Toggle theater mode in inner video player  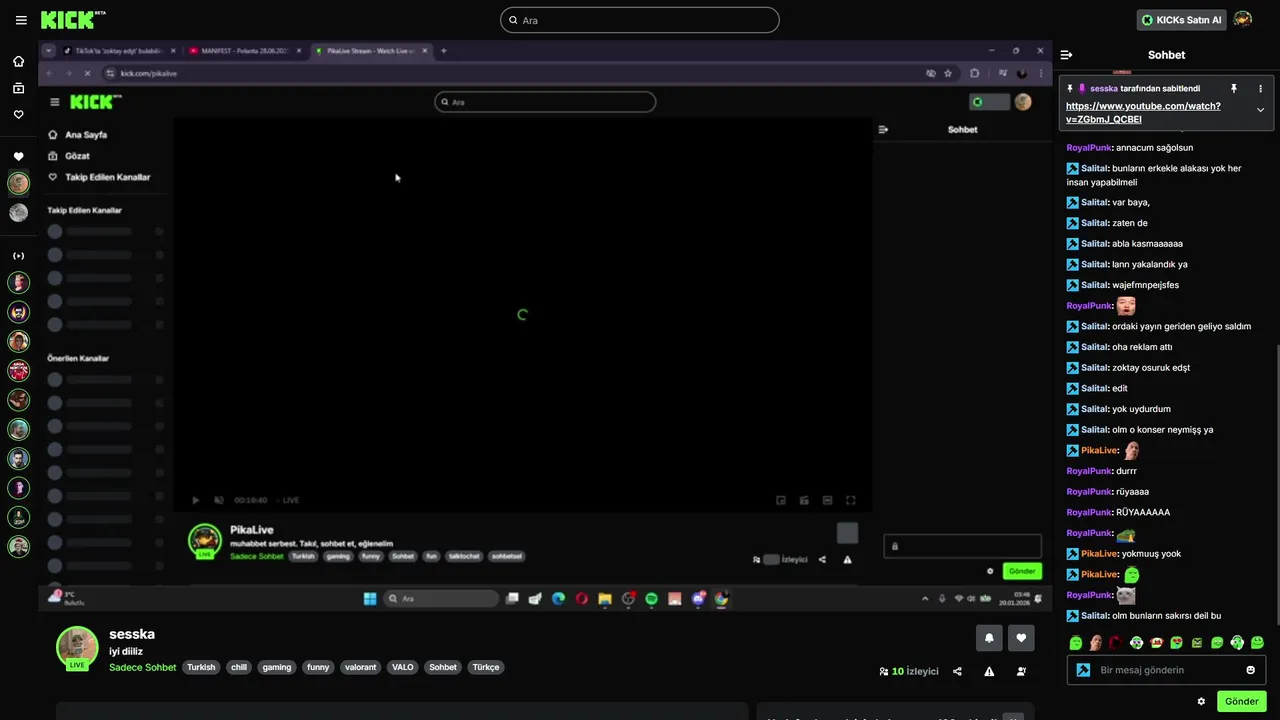[827, 500]
